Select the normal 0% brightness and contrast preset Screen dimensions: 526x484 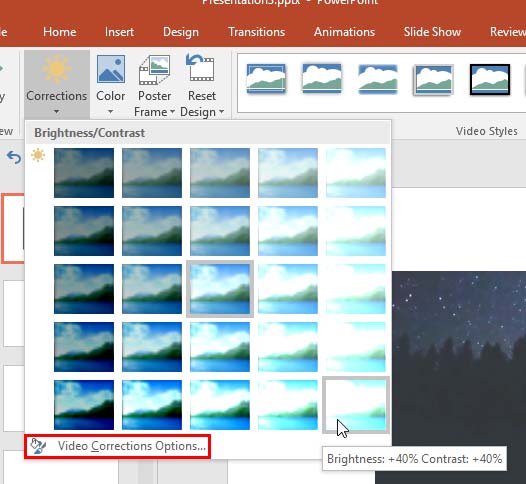coord(220,289)
